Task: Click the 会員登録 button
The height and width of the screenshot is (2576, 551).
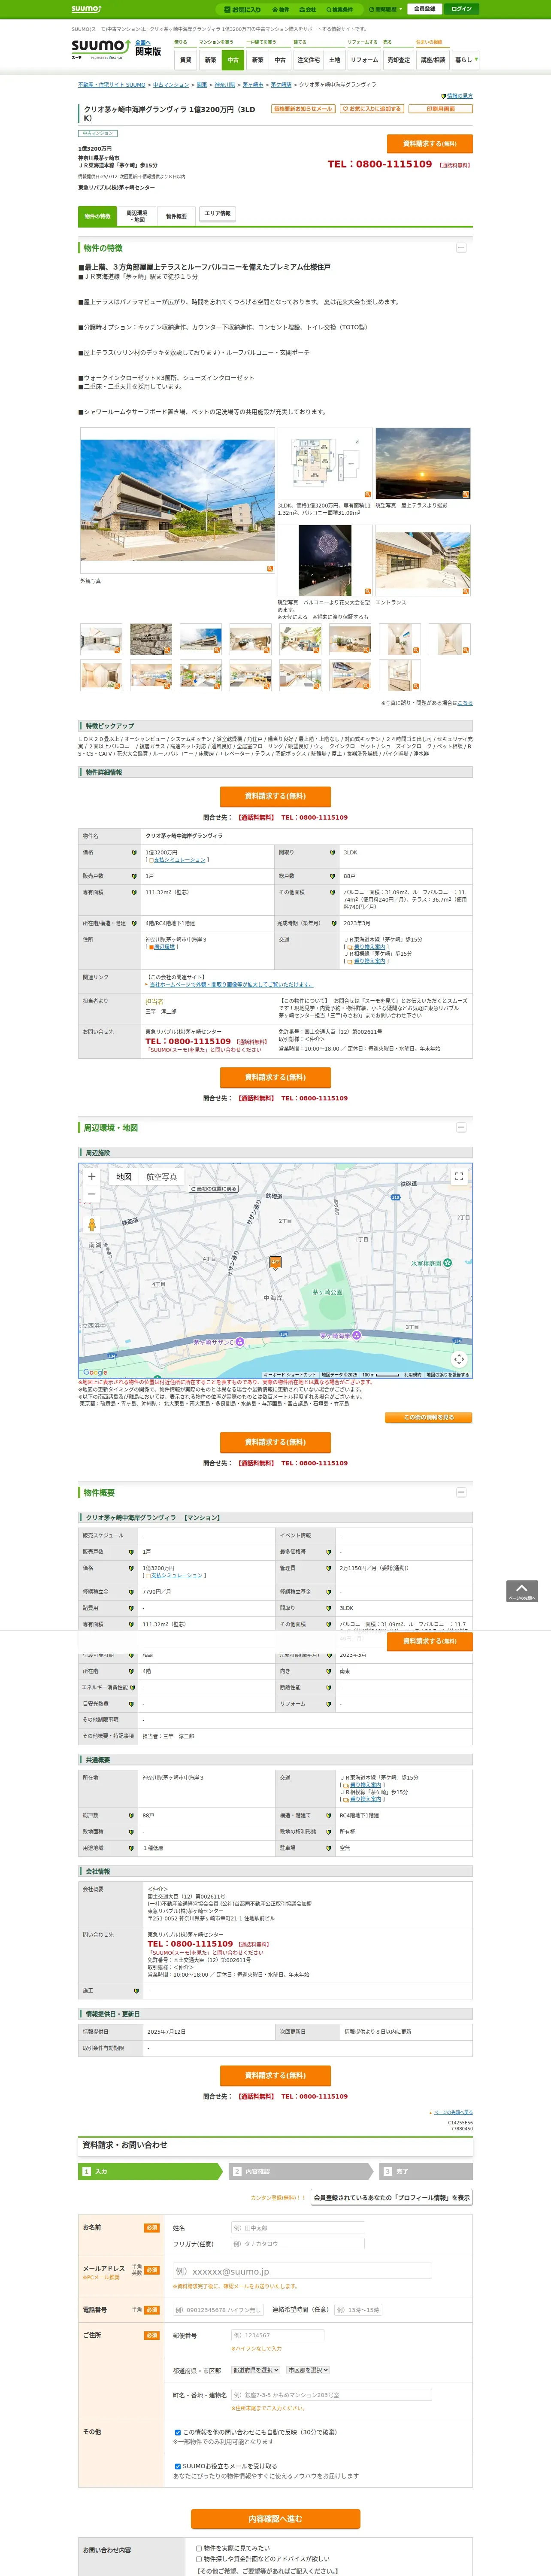Action: coord(424,9)
